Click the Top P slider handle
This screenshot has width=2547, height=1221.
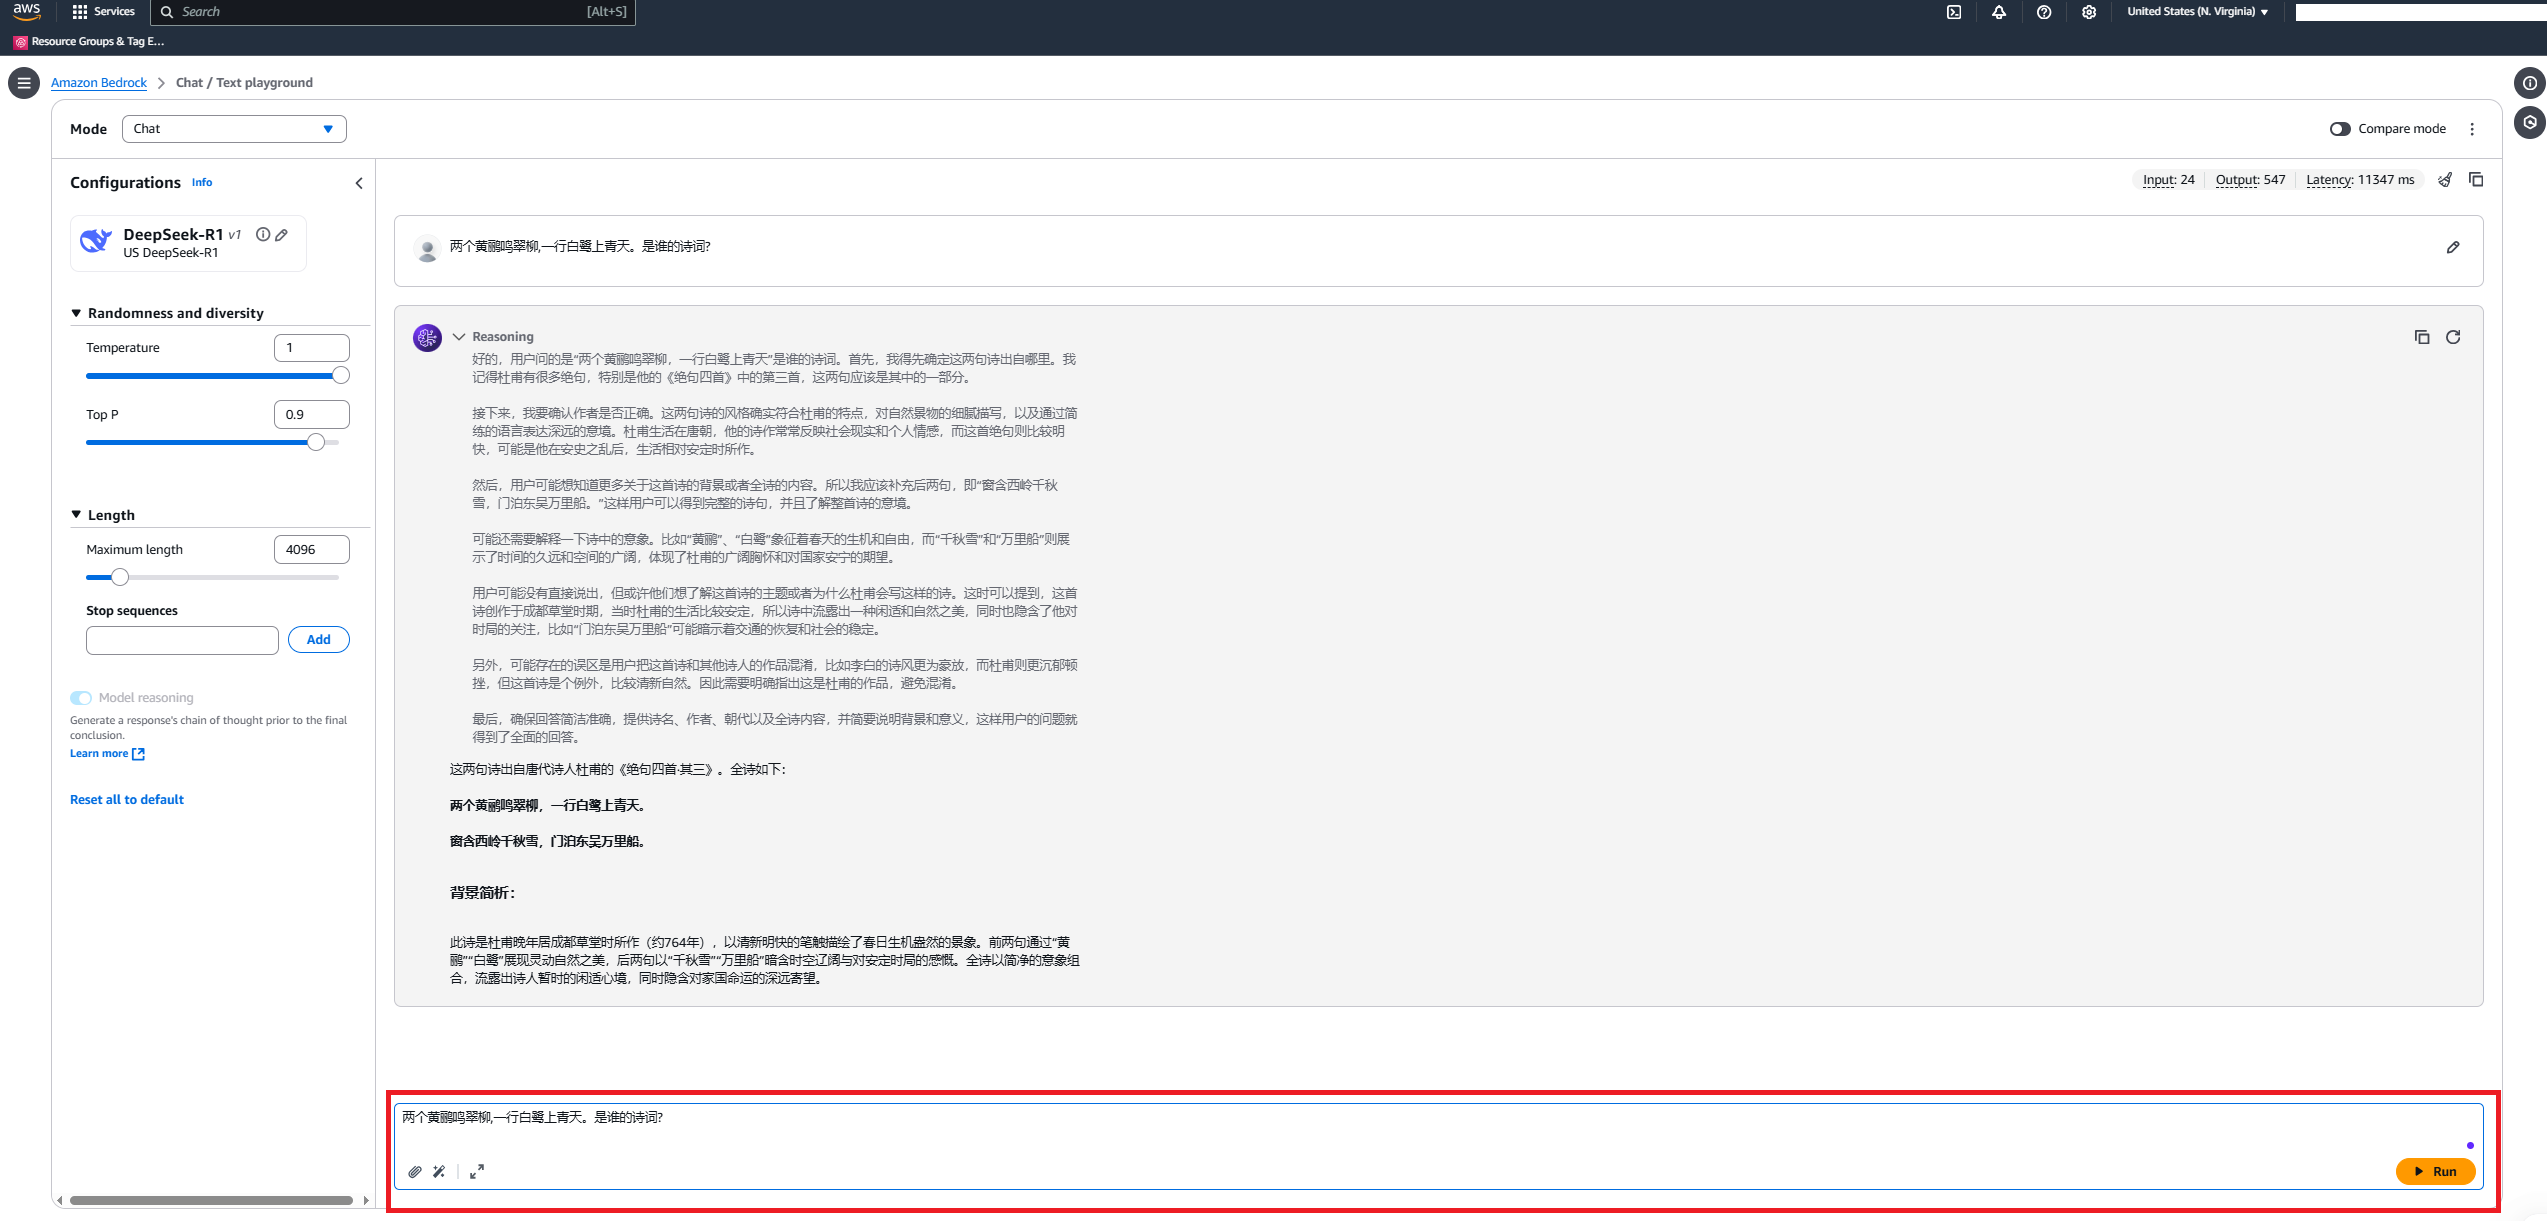(316, 442)
